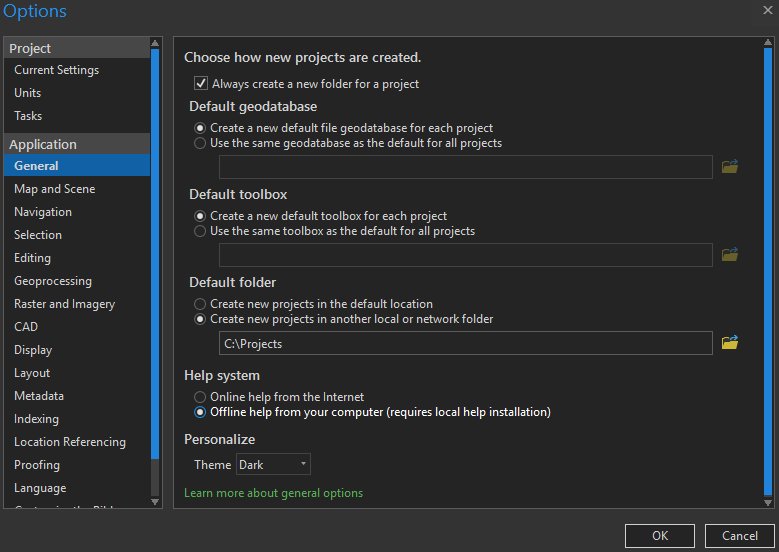Cancel the Options dialog
This screenshot has height=552, width=779.
(x=740, y=536)
